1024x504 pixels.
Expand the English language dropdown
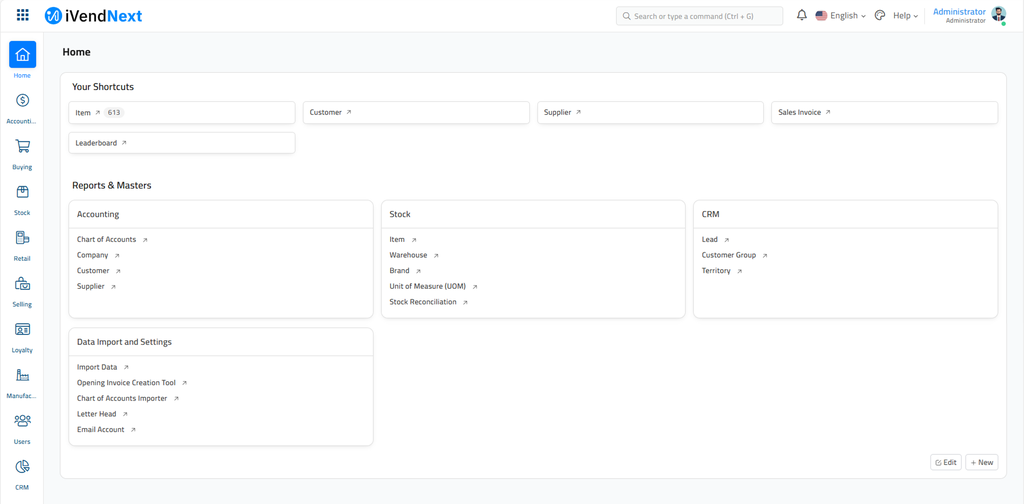pos(841,16)
